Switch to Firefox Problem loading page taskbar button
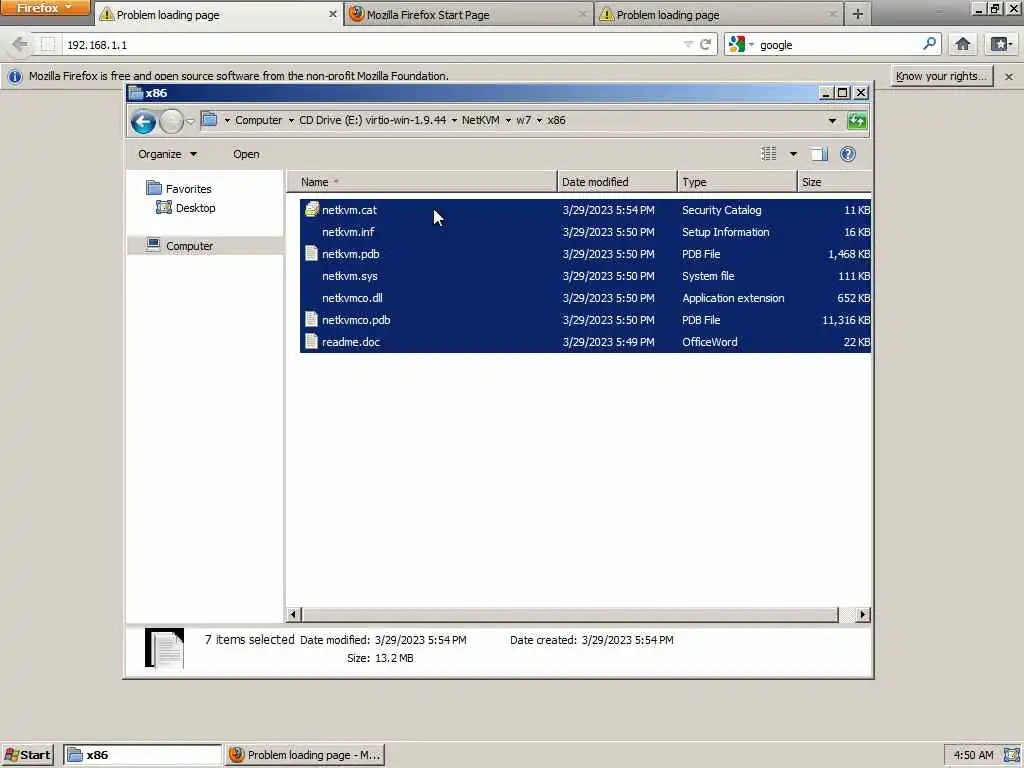Screen dimensions: 1024x768 click(x=305, y=755)
